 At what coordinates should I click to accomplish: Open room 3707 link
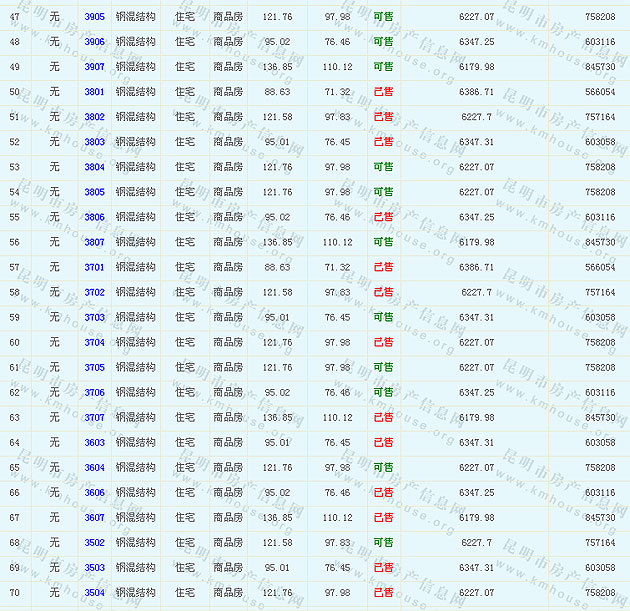(94, 417)
